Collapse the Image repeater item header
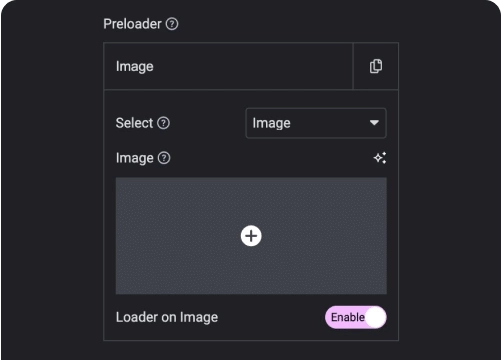 point(228,66)
